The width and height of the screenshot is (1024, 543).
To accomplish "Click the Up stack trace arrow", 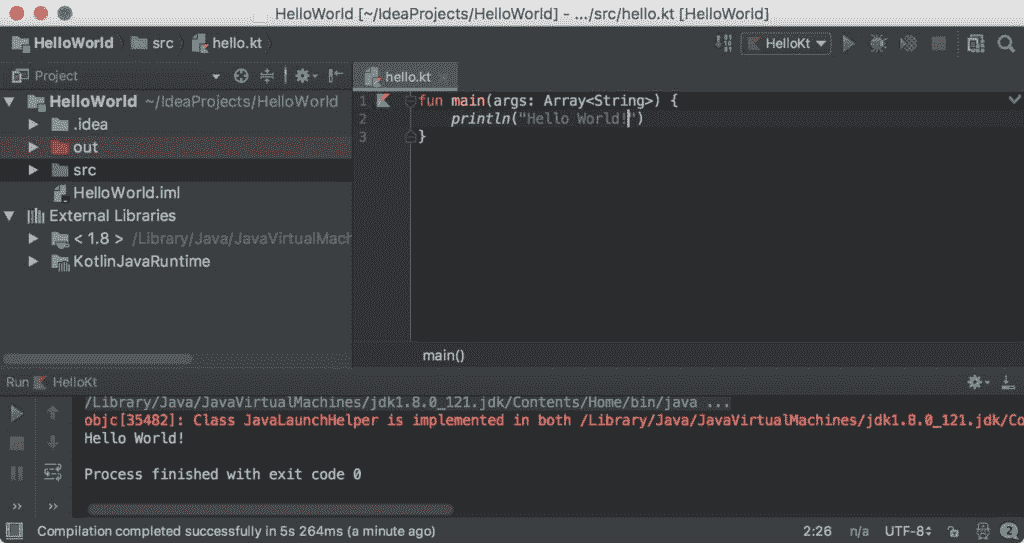I will (53, 413).
